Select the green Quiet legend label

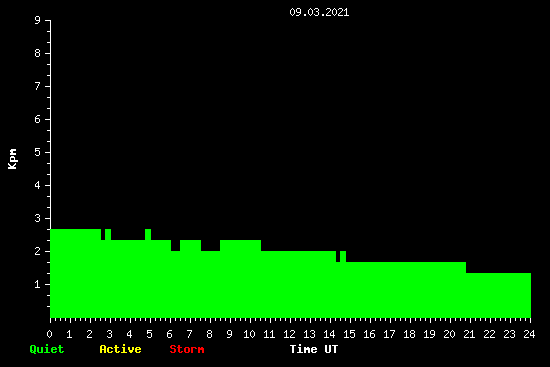point(47,349)
